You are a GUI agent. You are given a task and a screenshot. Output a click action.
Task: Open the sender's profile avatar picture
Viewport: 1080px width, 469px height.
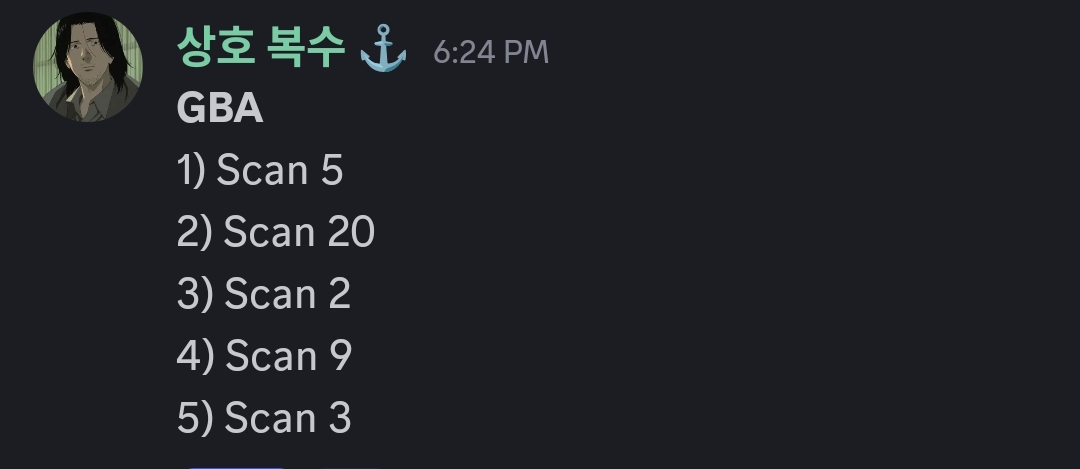click(89, 68)
